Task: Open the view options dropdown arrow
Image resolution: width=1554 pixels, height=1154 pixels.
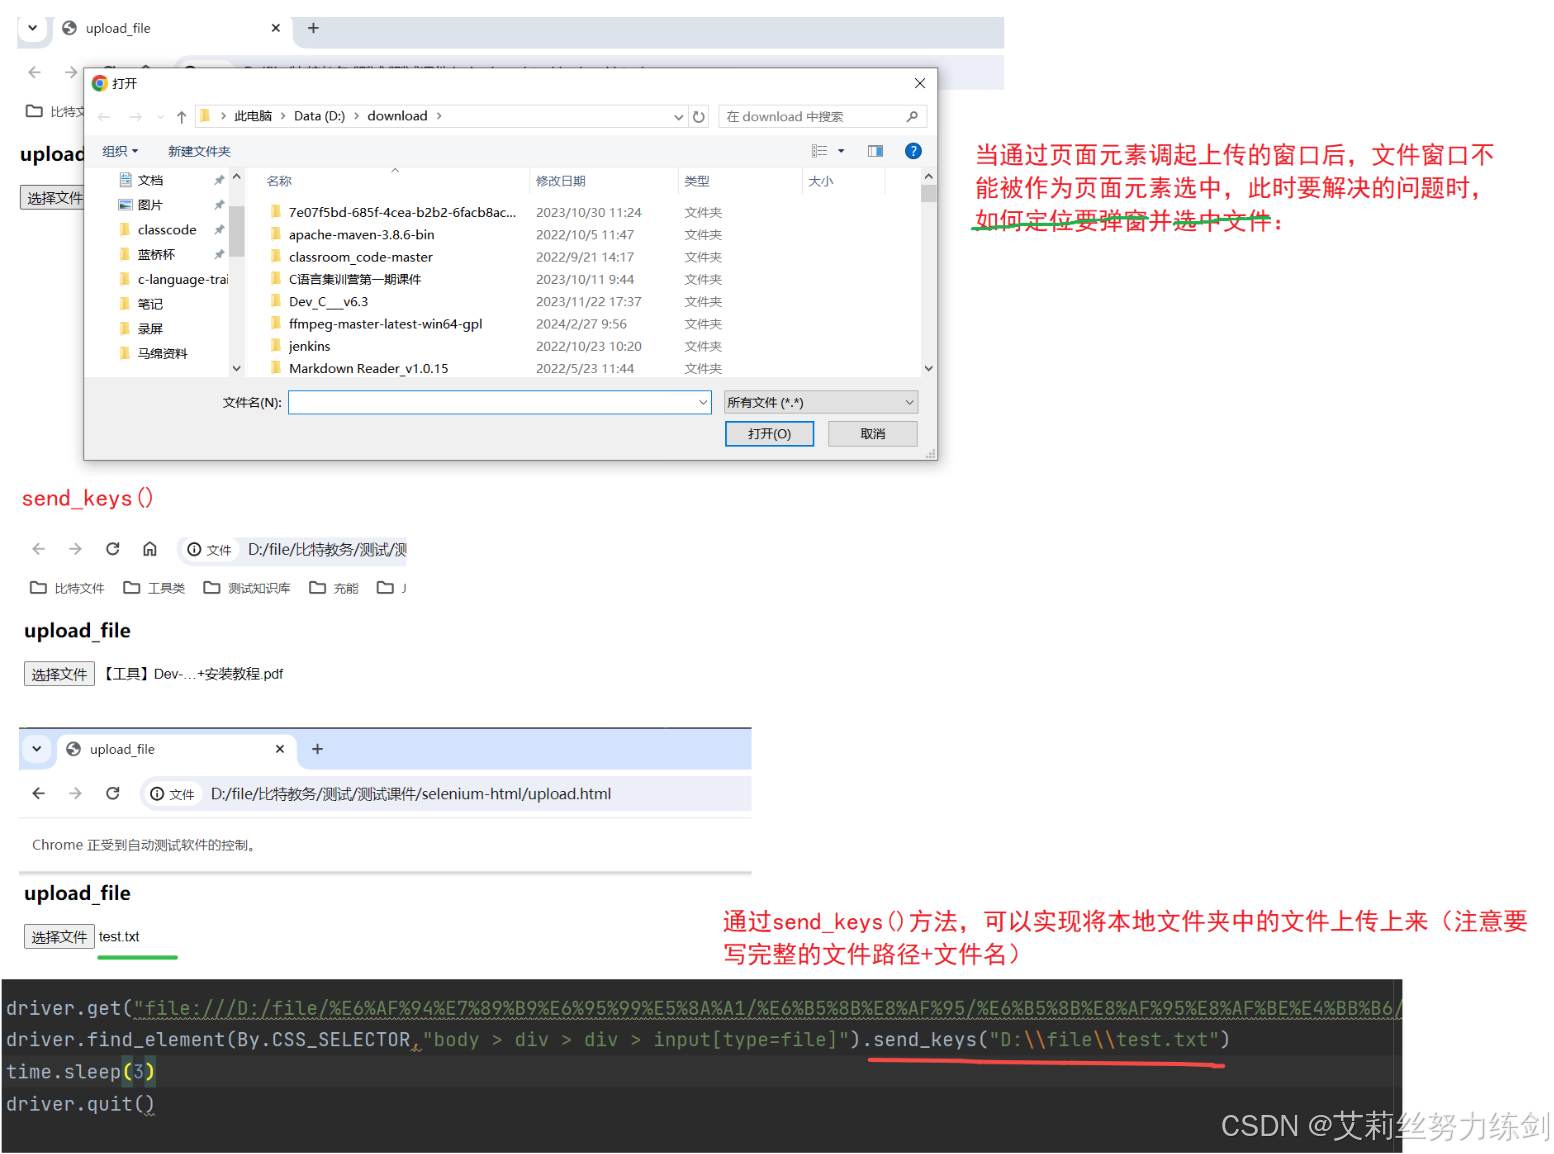Action: [841, 151]
